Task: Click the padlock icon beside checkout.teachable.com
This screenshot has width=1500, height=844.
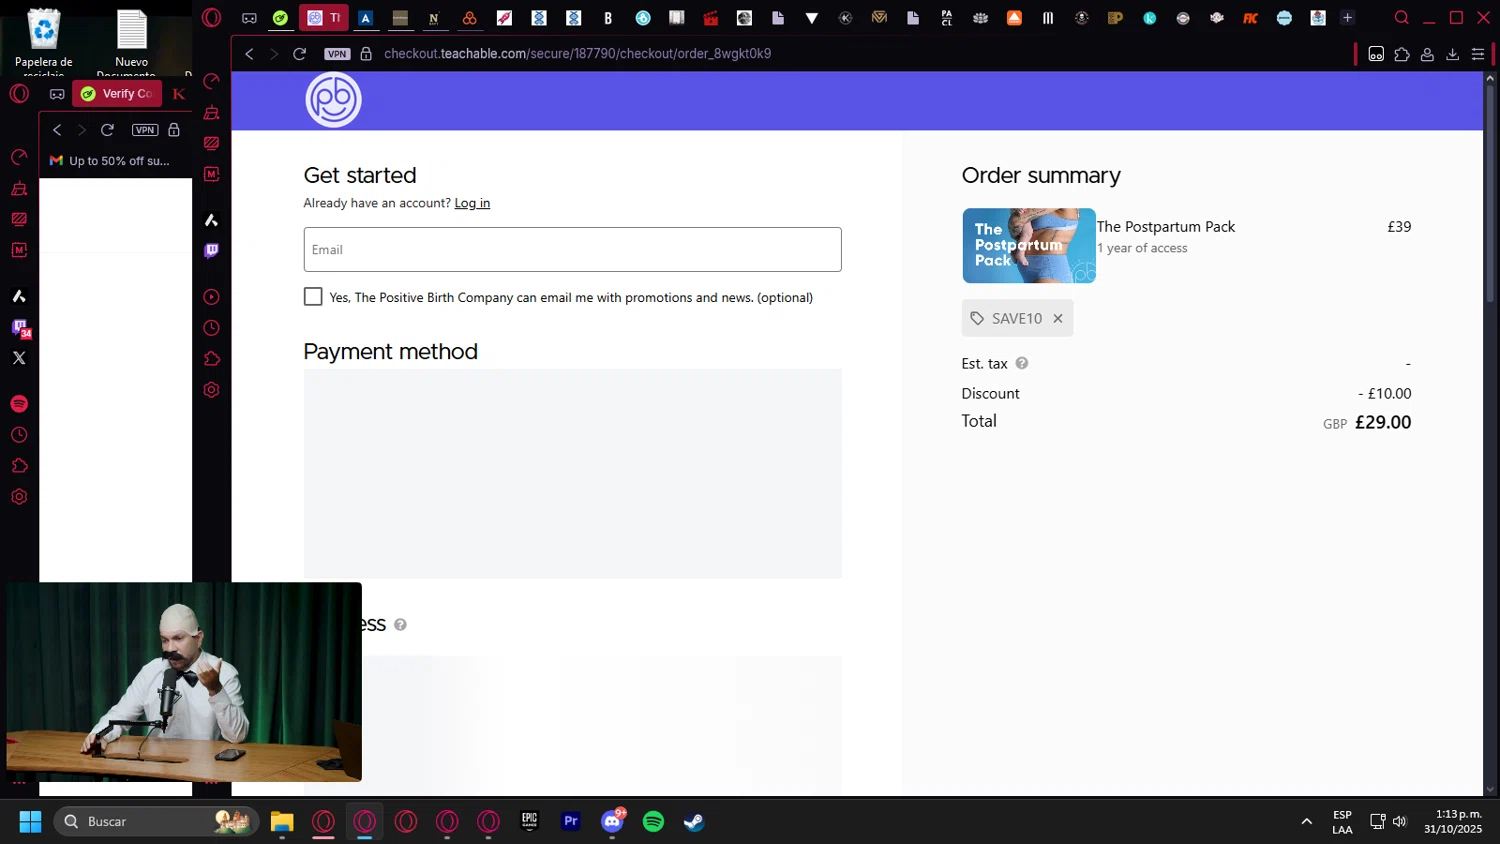Action: pyautogui.click(x=366, y=54)
